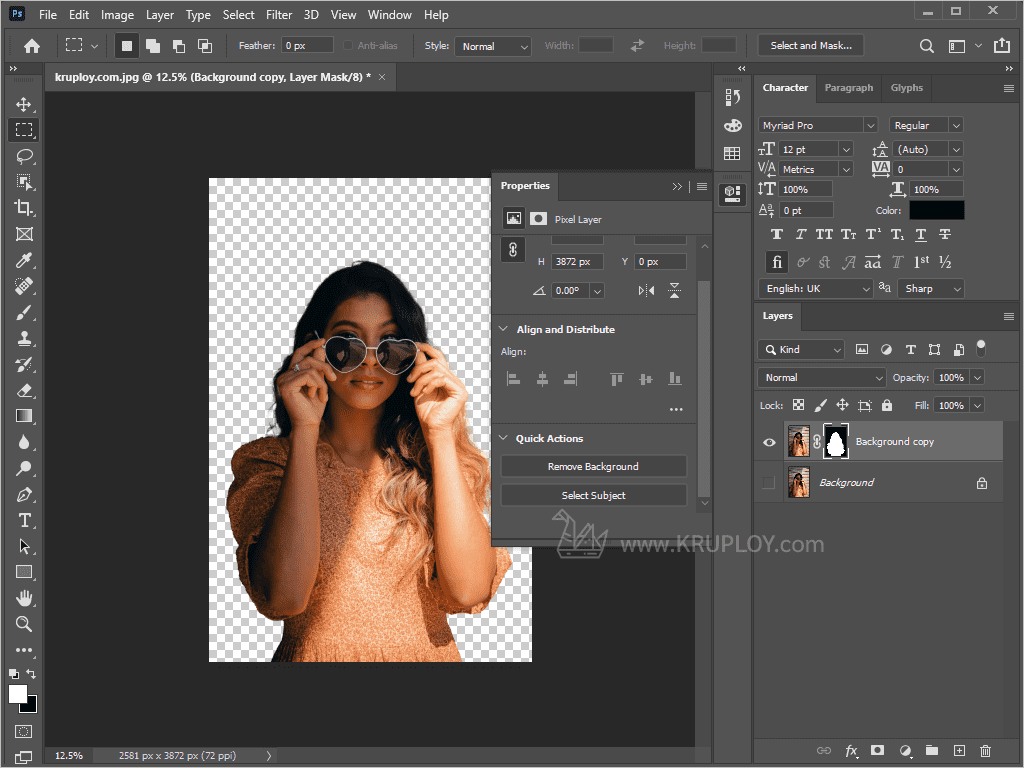1024x768 pixels.
Task: Select the Crop tool
Action: (24, 208)
